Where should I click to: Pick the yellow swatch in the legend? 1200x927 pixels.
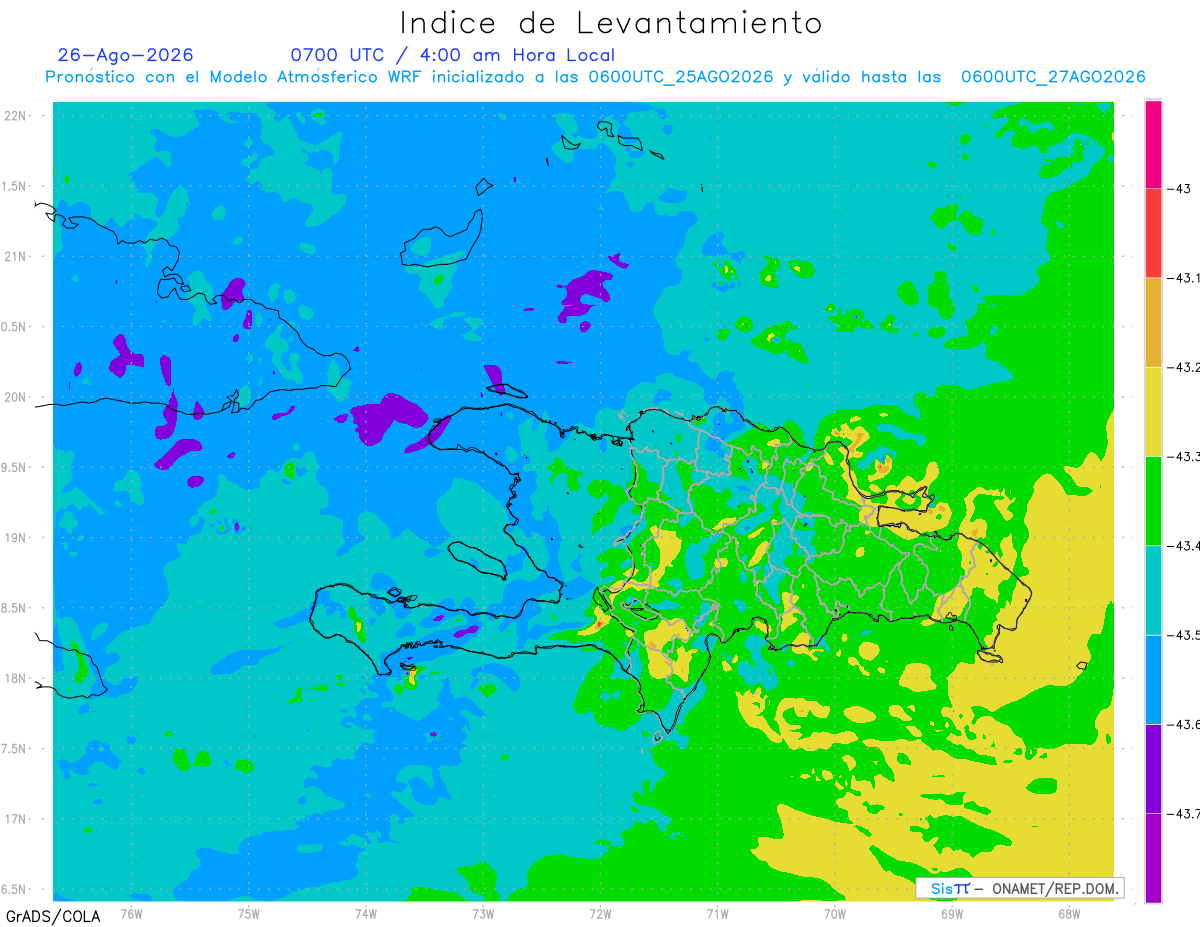(1153, 411)
